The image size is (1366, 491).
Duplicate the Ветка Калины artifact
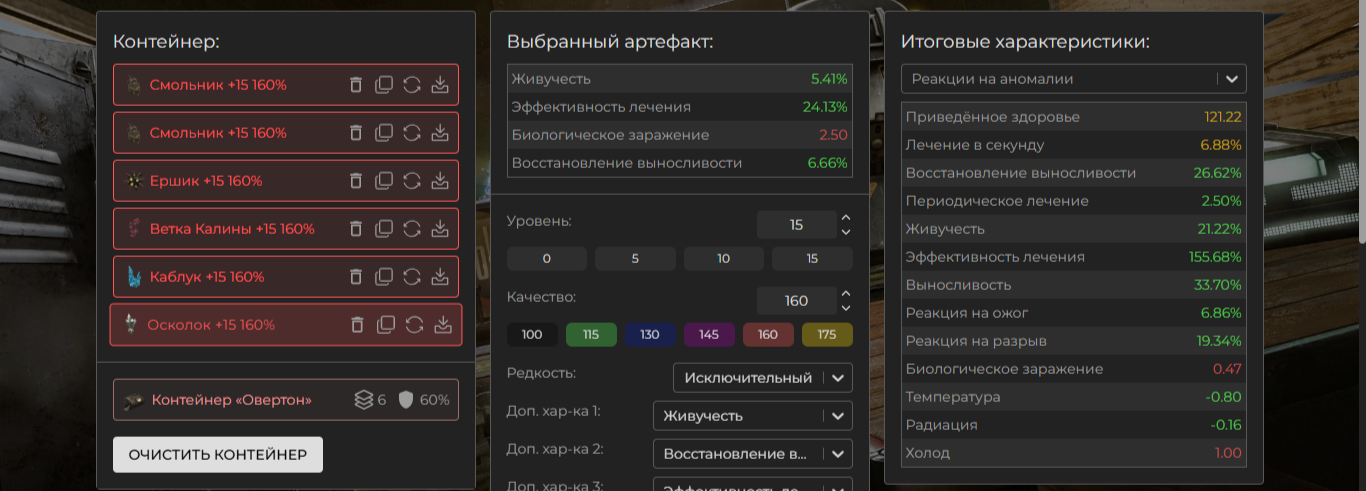(x=384, y=229)
